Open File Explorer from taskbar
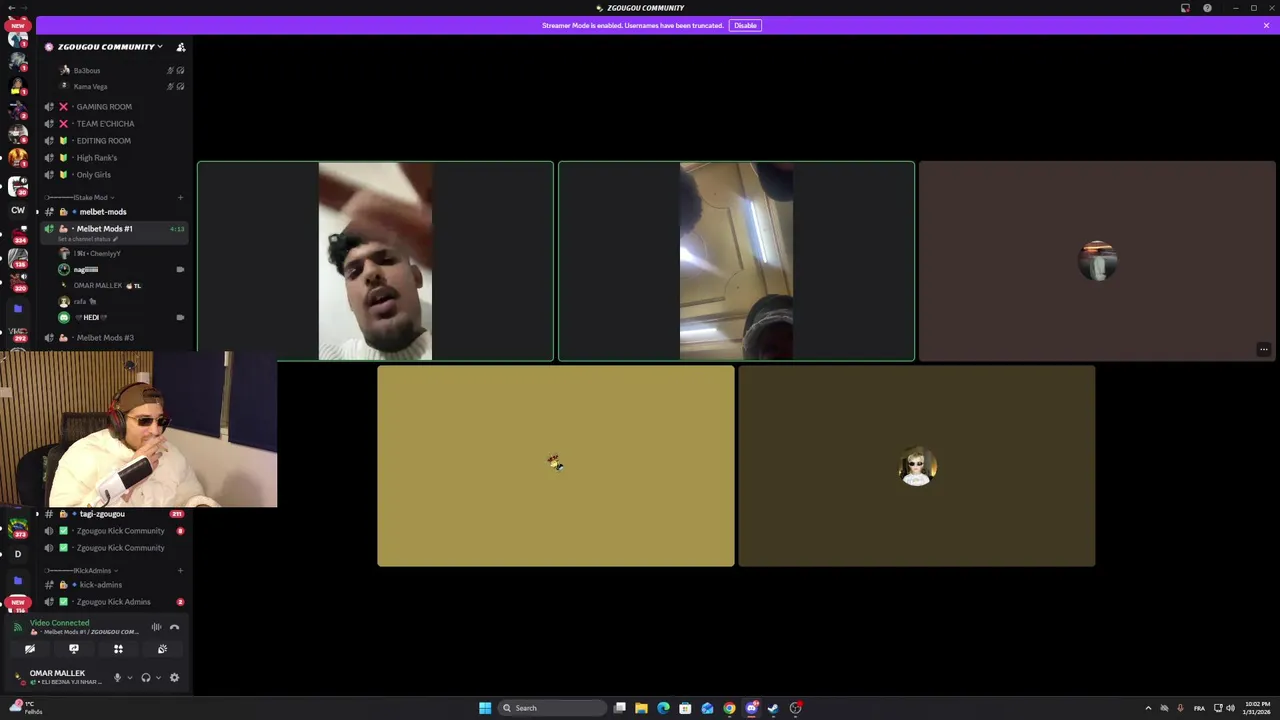The width and height of the screenshot is (1280, 720). coord(641,708)
